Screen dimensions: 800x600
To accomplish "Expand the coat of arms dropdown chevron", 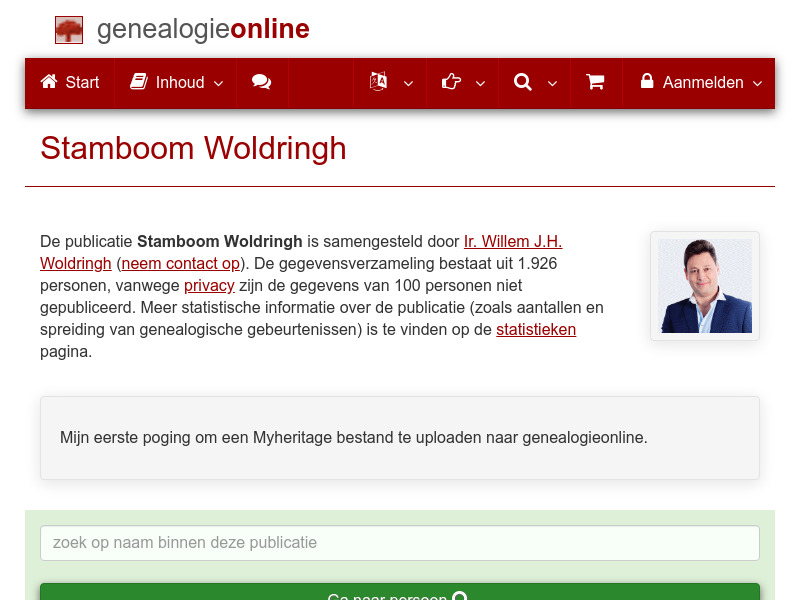I will pos(407,84).
